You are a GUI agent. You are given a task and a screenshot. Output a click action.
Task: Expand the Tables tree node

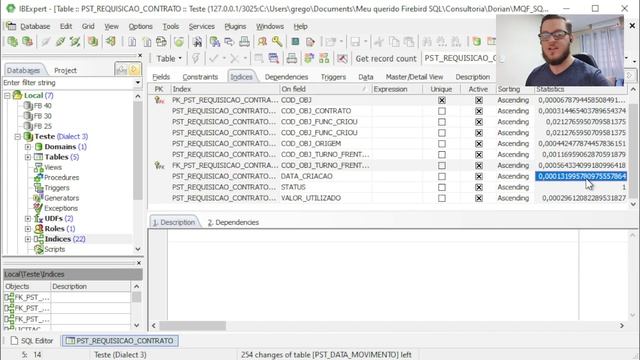(28, 157)
